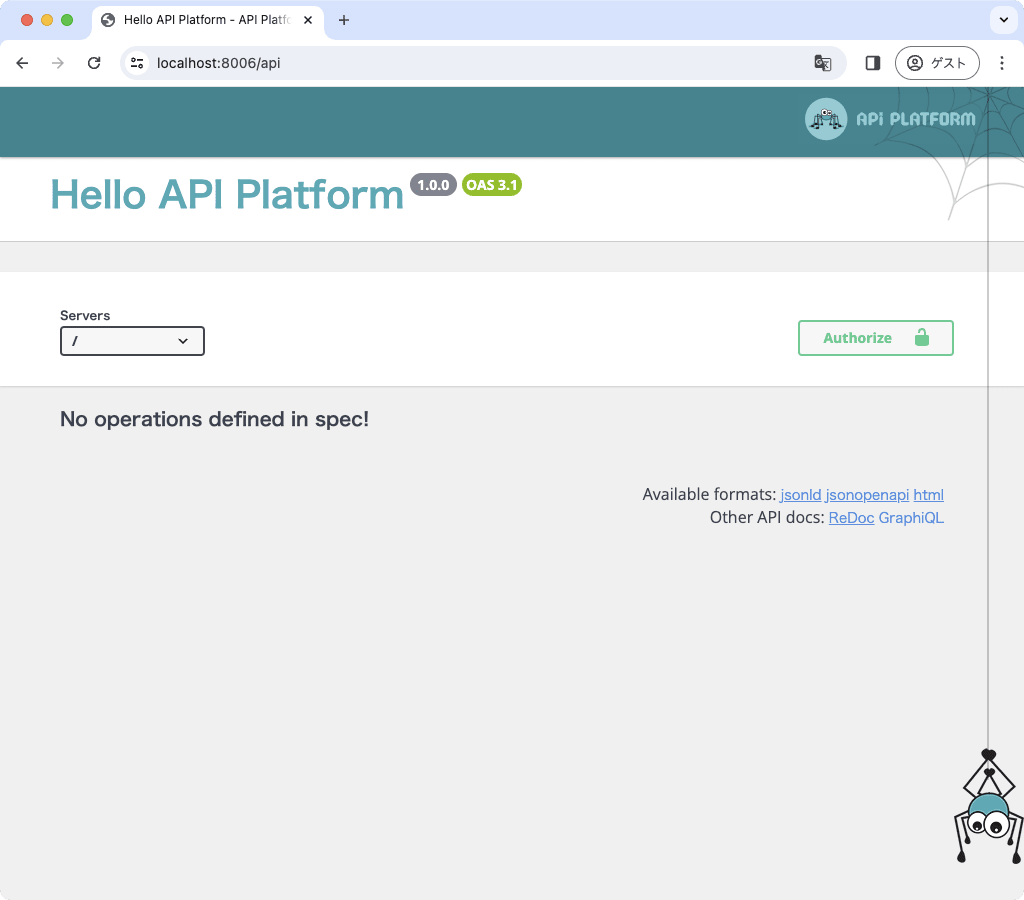Click the lock icon in Authorize
The width and height of the screenshot is (1024, 900).
(x=921, y=338)
